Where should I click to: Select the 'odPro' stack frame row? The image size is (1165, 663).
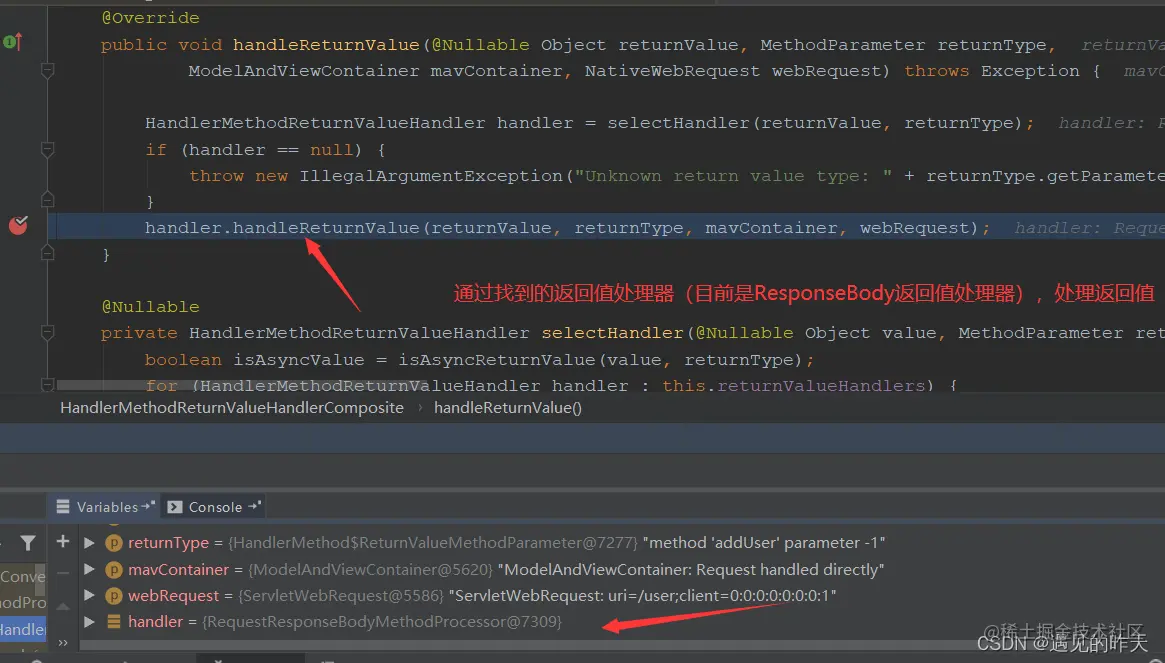(x=23, y=603)
